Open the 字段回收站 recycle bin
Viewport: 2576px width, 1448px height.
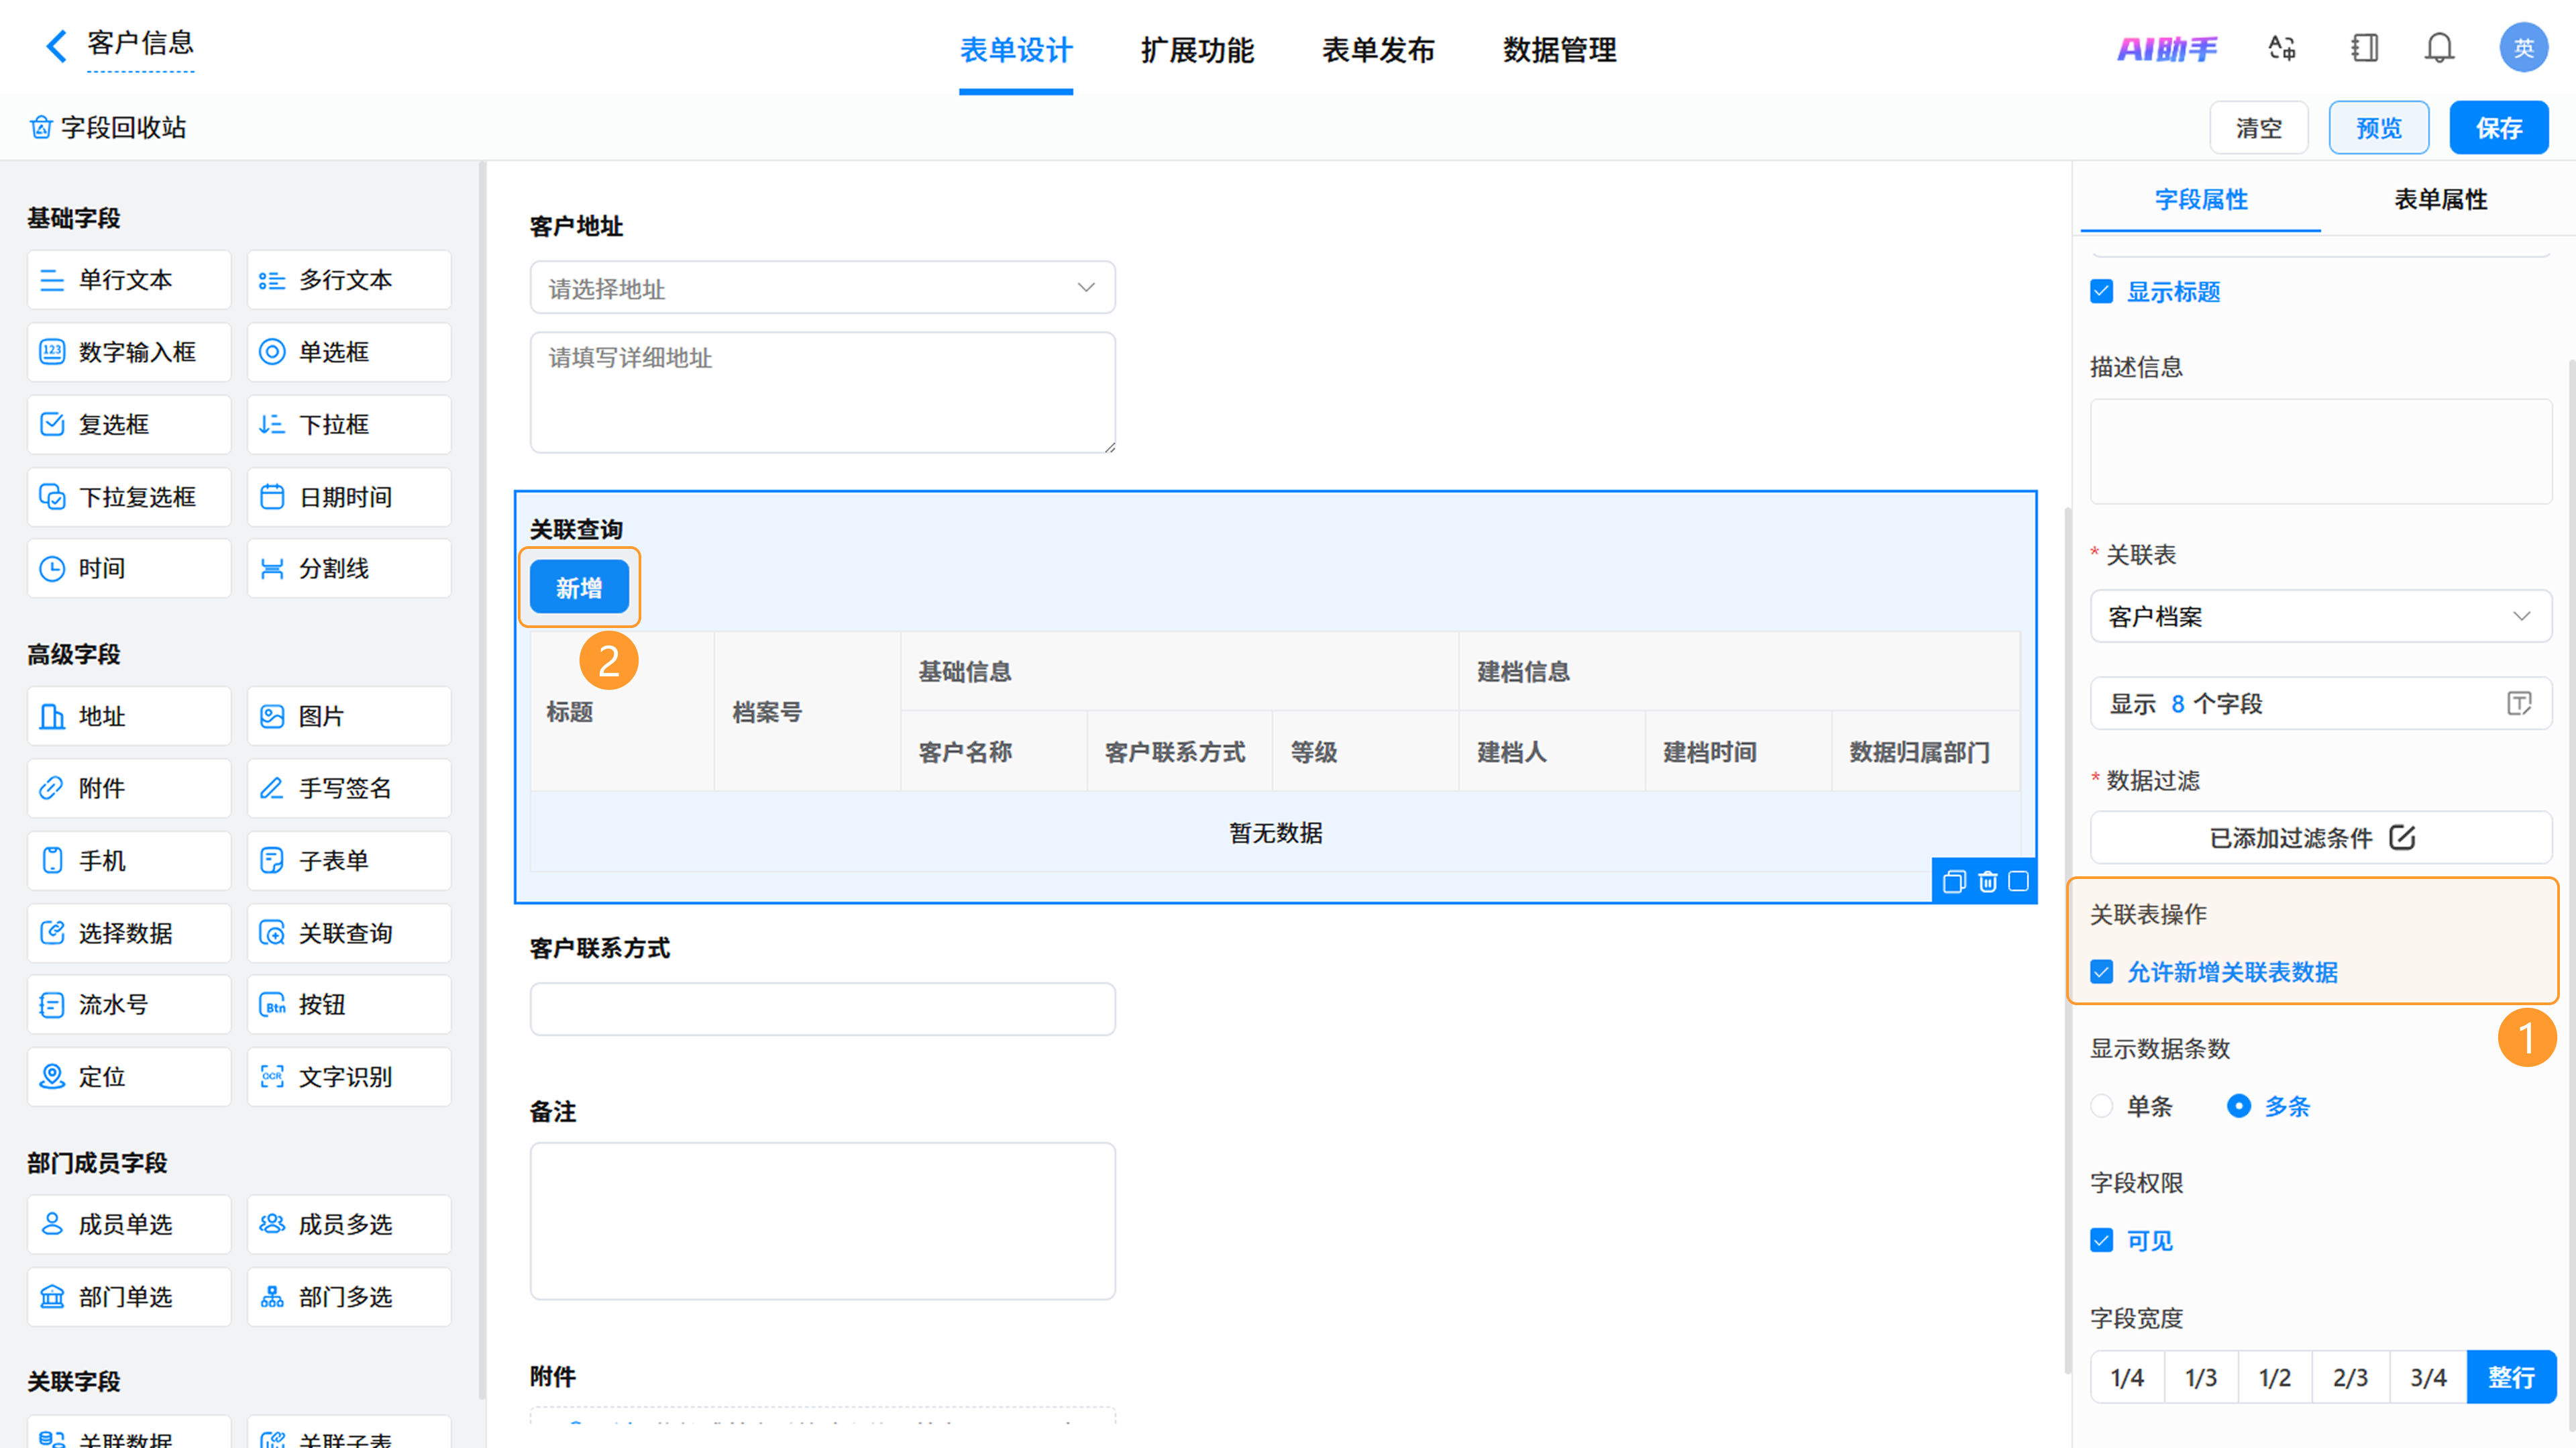pyautogui.click(x=108, y=127)
